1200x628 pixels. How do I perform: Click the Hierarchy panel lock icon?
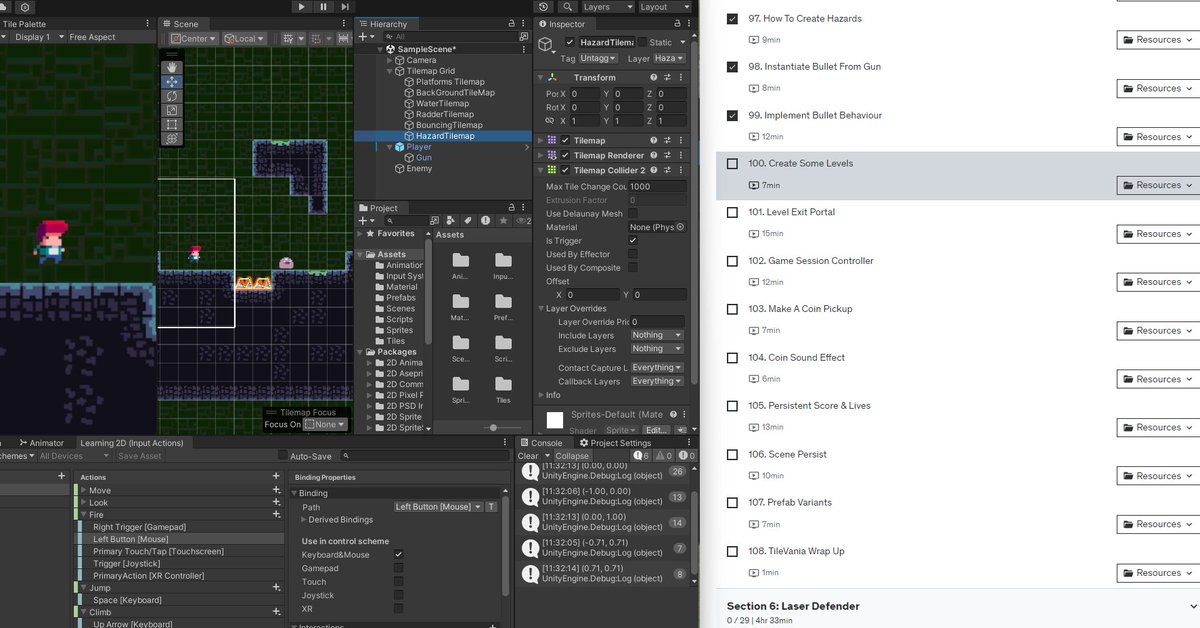point(514,24)
